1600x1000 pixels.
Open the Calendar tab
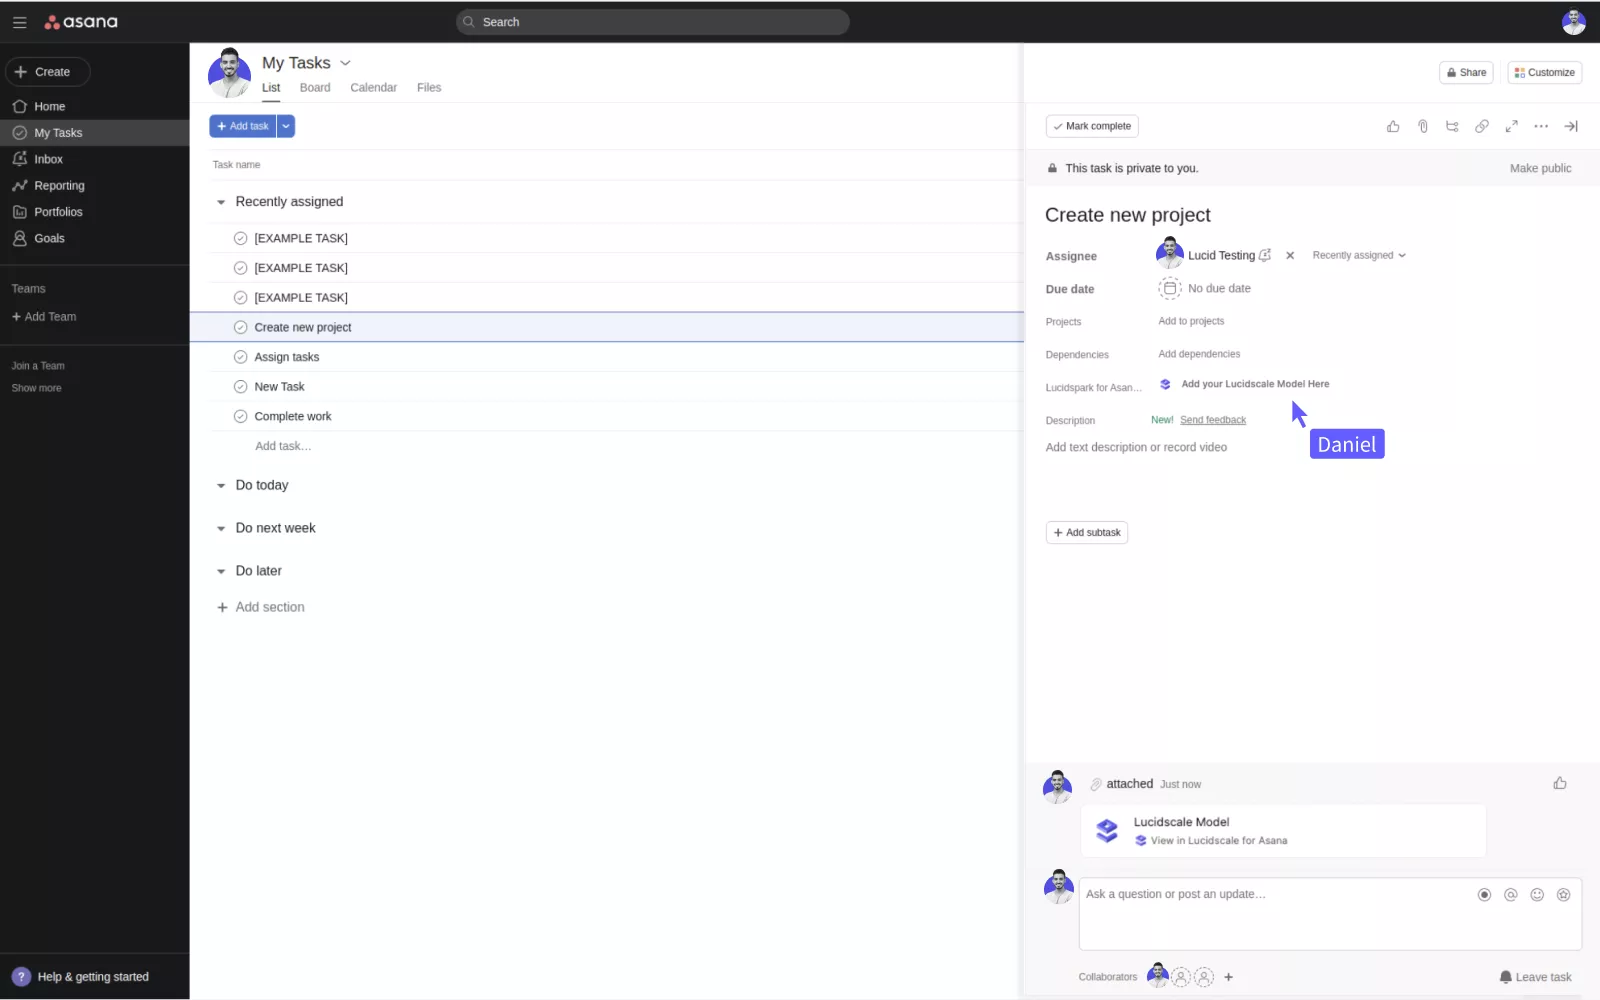pyautogui.click(x=373, y=88)
